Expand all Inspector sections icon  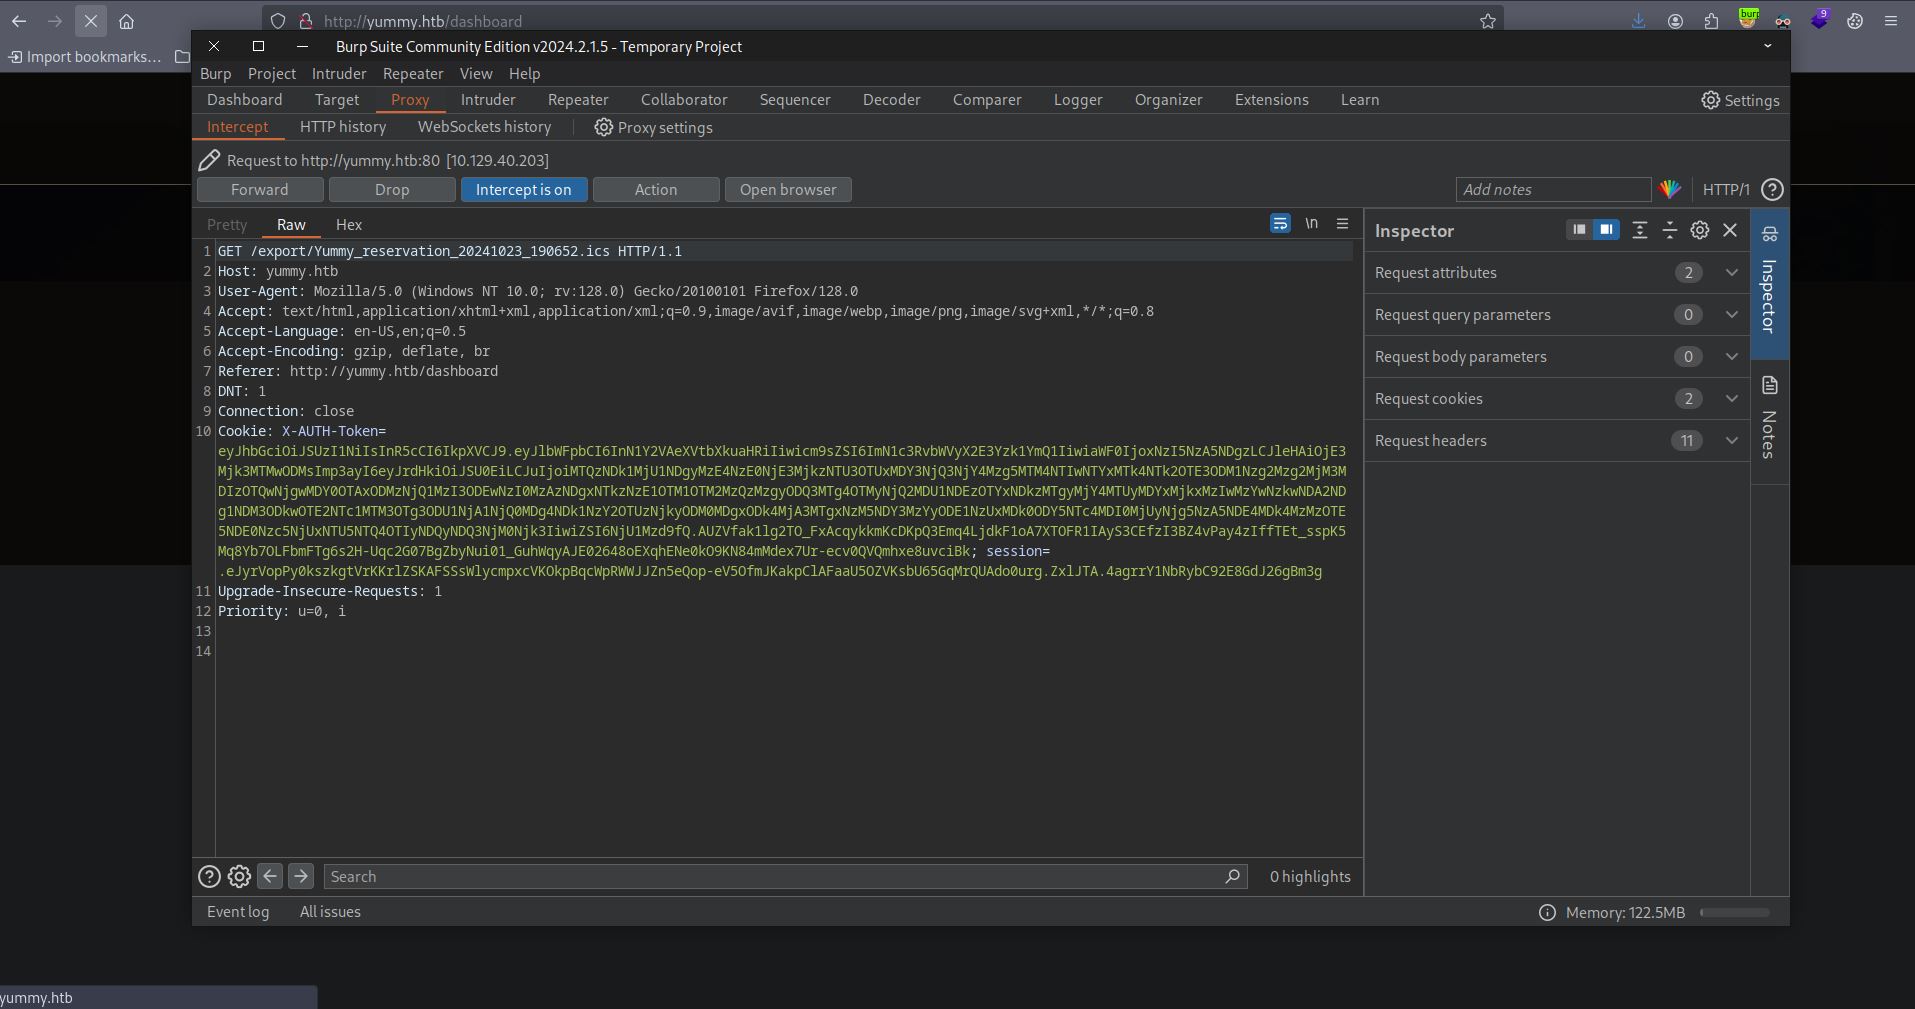pos(1639,230)
